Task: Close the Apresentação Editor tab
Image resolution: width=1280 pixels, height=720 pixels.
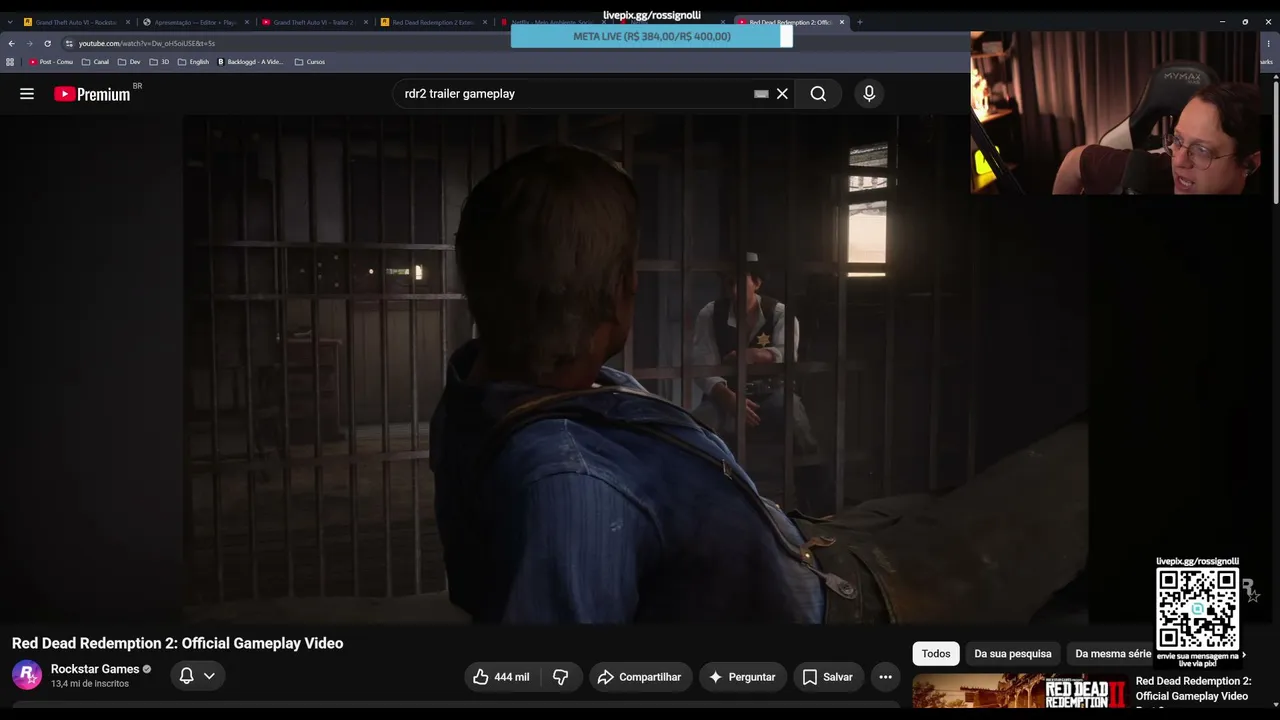Action: (x=247, y=22)
